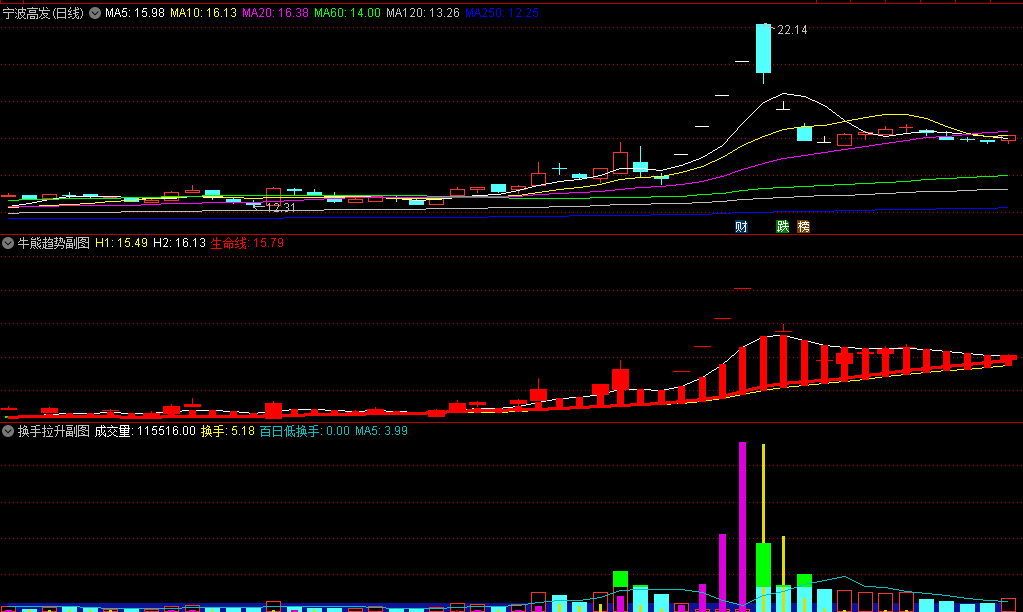Screen dimensions: 1023x612
Task: Click the 牛熊趋势副图 indicator name
Action: [53, 243]
